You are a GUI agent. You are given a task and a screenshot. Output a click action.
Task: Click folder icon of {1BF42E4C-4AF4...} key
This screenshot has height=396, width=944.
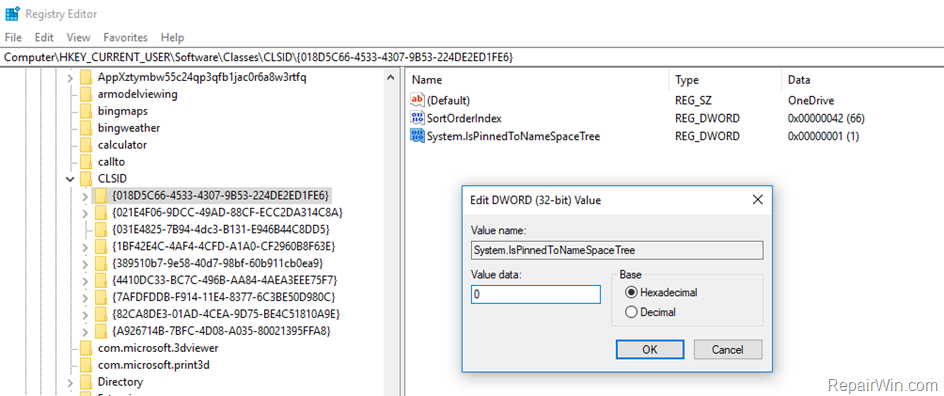tap(101, 246)
